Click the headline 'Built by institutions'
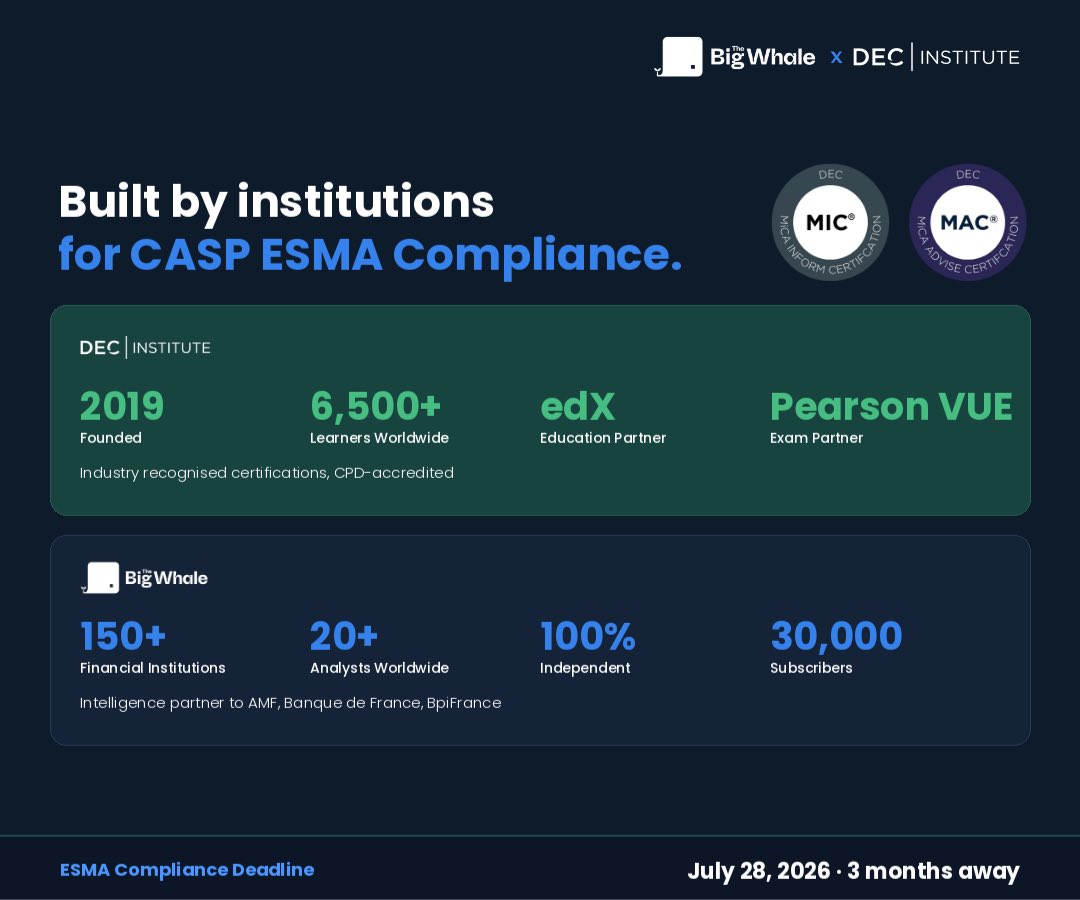 coord(276,202)
